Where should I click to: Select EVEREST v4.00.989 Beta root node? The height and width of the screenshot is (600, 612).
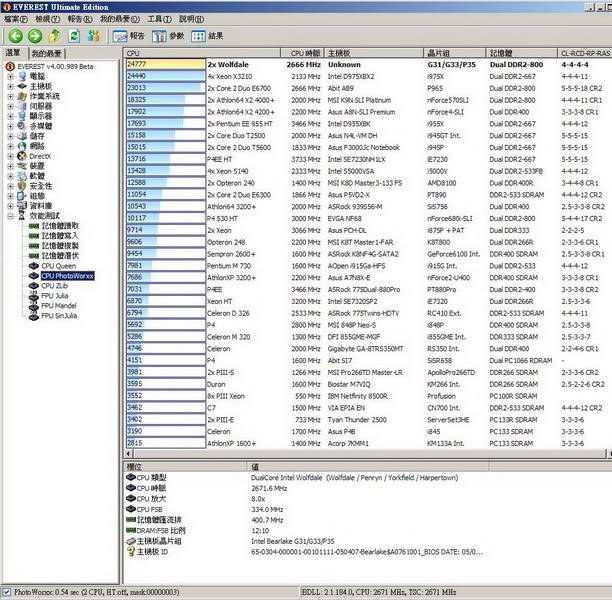coord(55,67)
